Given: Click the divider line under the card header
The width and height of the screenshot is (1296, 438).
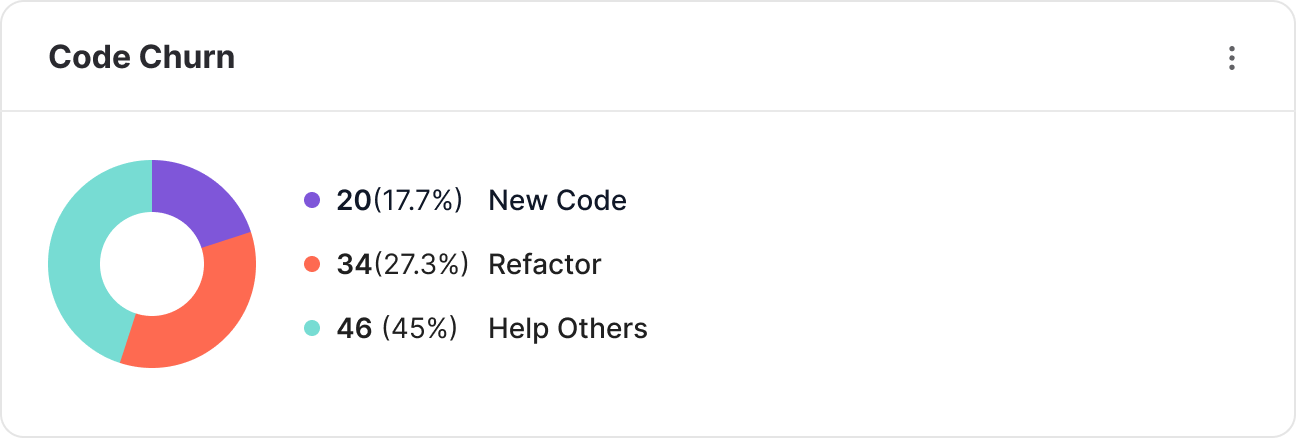Looking at the screenshot, I should [x=648, y=111].
